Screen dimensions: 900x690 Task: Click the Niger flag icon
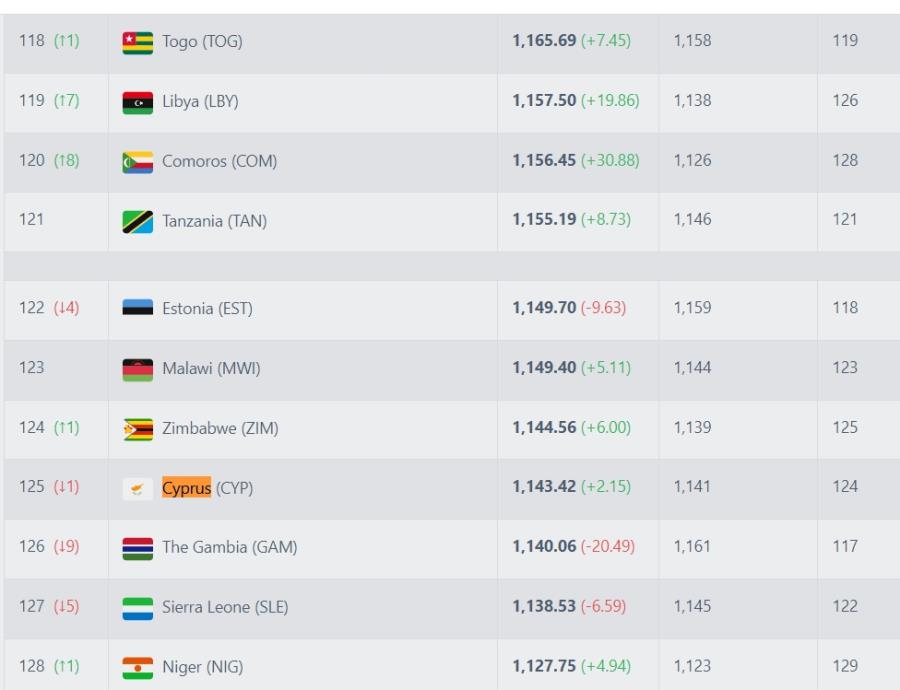pos(138,668)
